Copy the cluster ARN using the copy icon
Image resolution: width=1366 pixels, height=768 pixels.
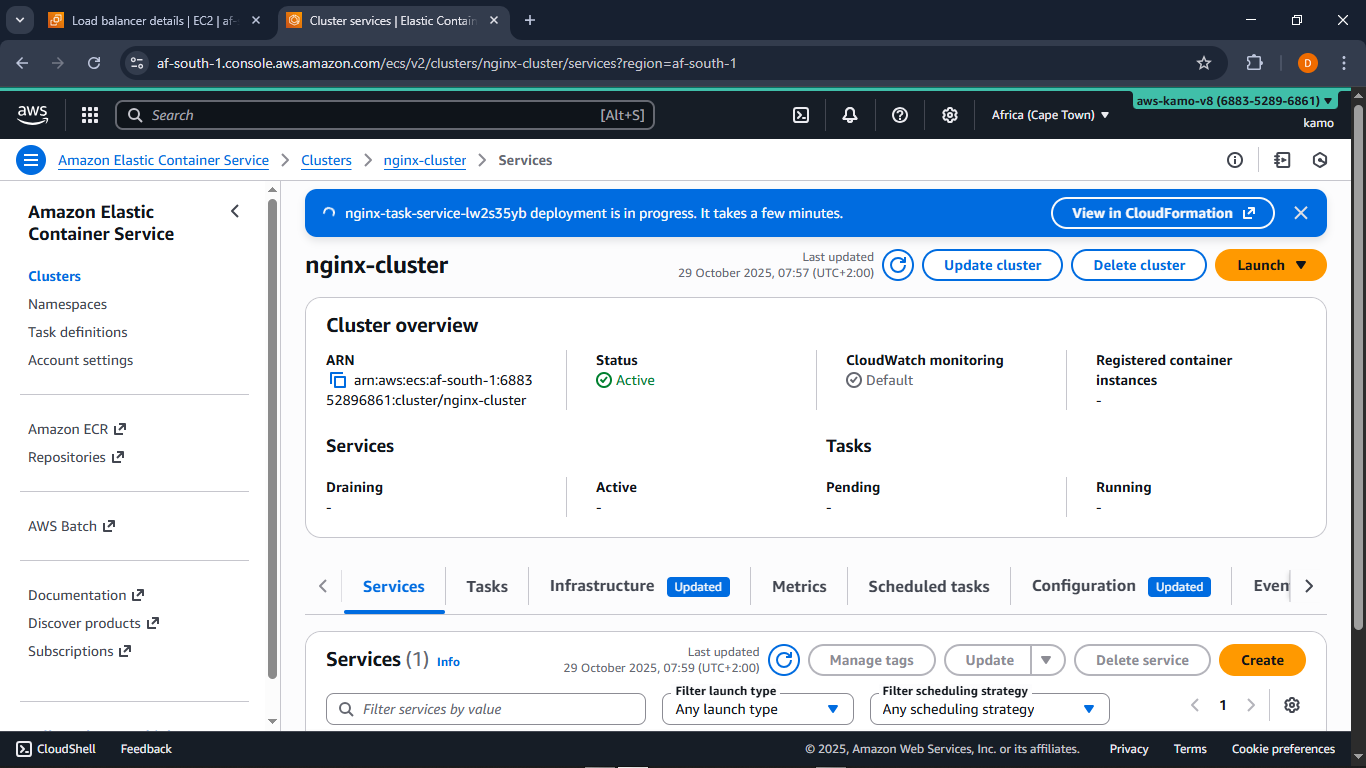point(337,380)
